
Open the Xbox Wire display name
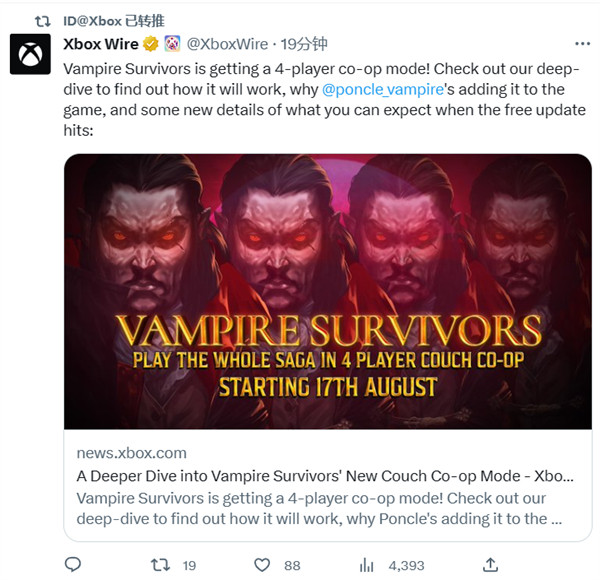click(x=101, y=44)
